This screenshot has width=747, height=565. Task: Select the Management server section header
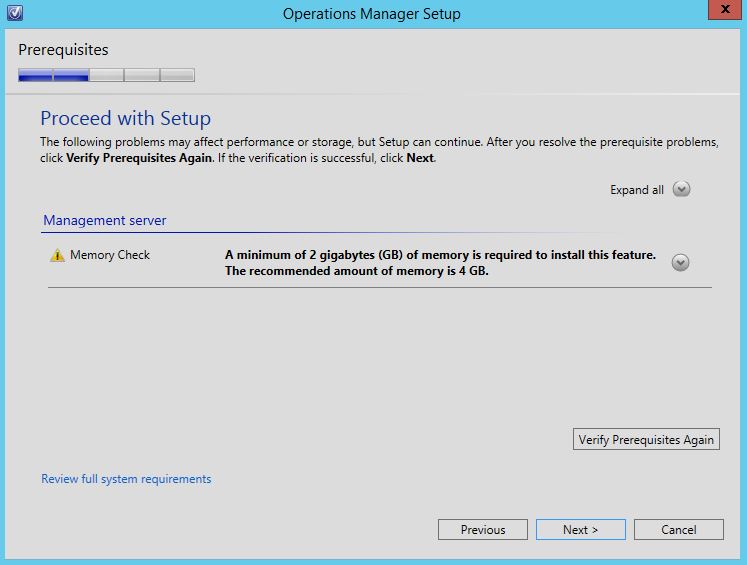point(105,220)
